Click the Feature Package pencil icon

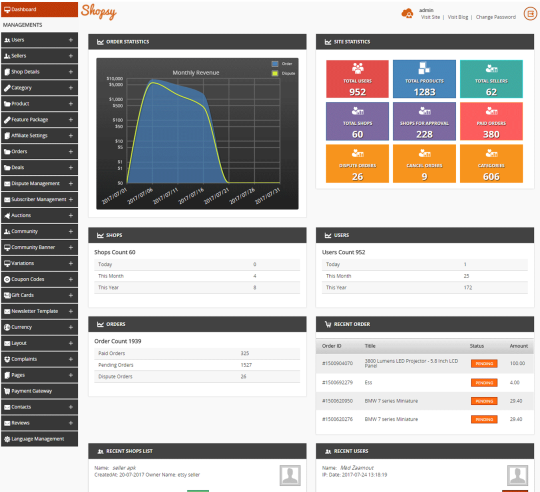coord(7,119)
